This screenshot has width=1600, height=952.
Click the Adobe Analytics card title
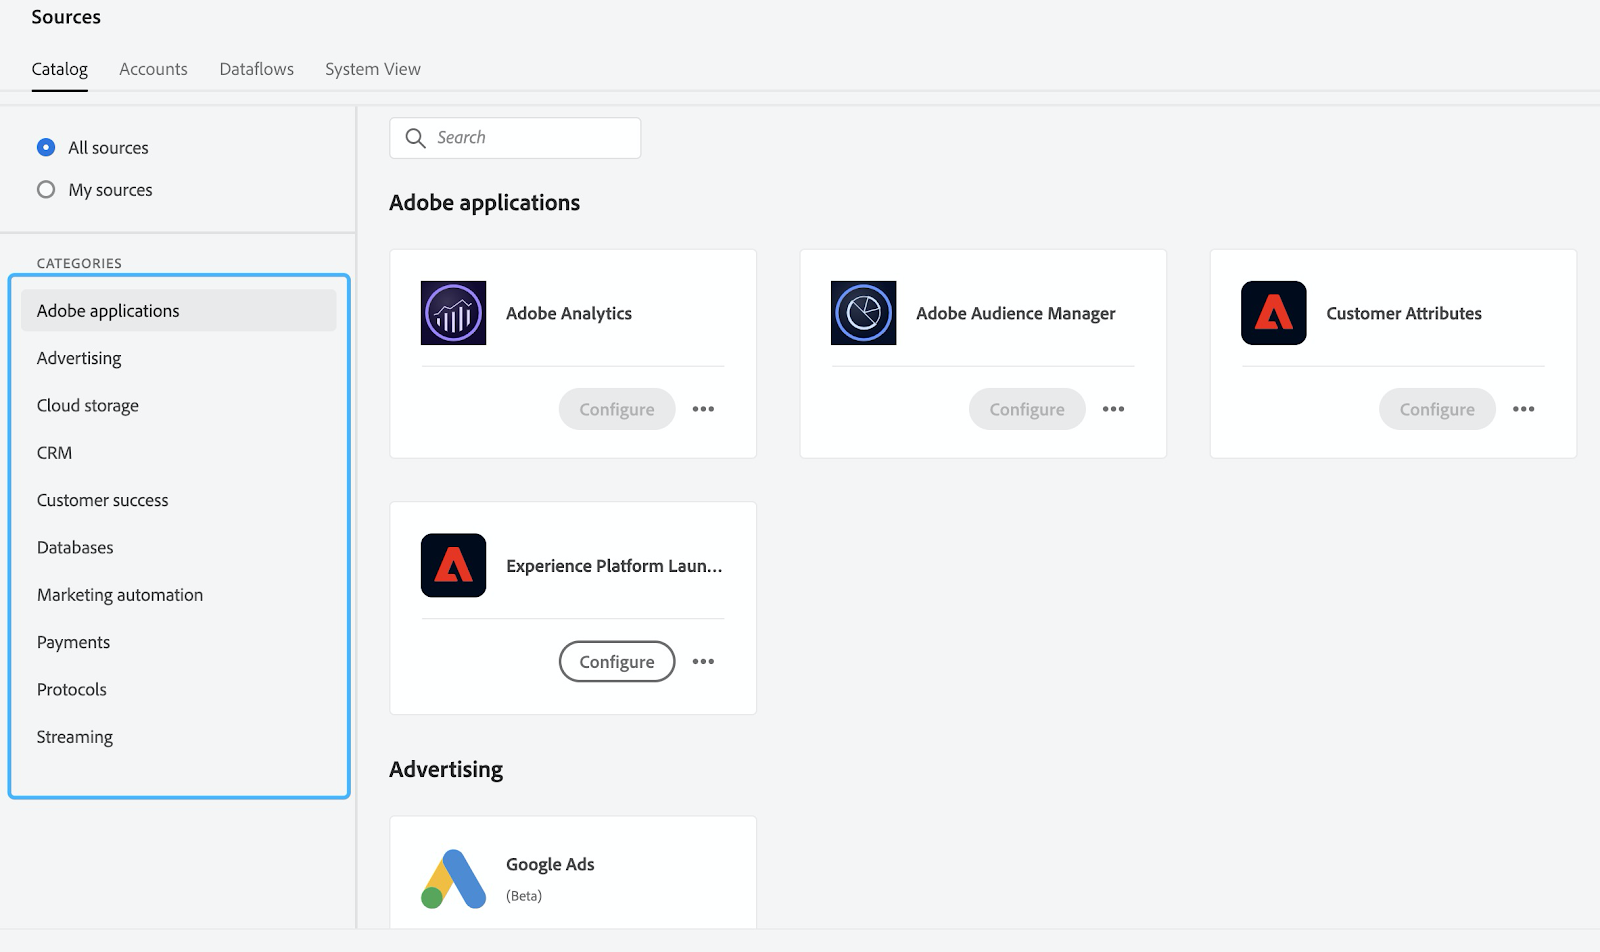pos(569,313)
